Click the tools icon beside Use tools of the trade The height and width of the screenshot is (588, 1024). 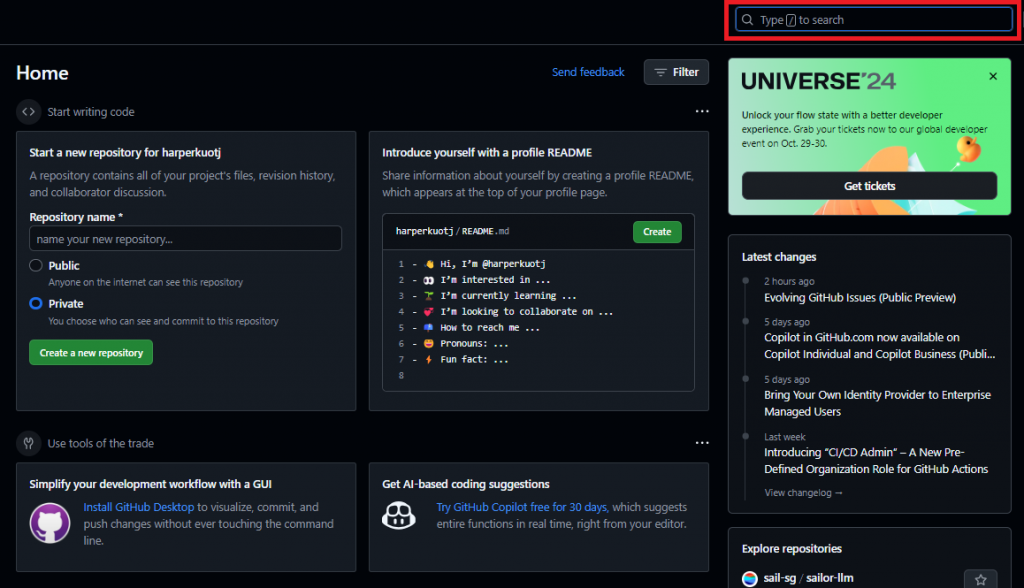[29, 443]
